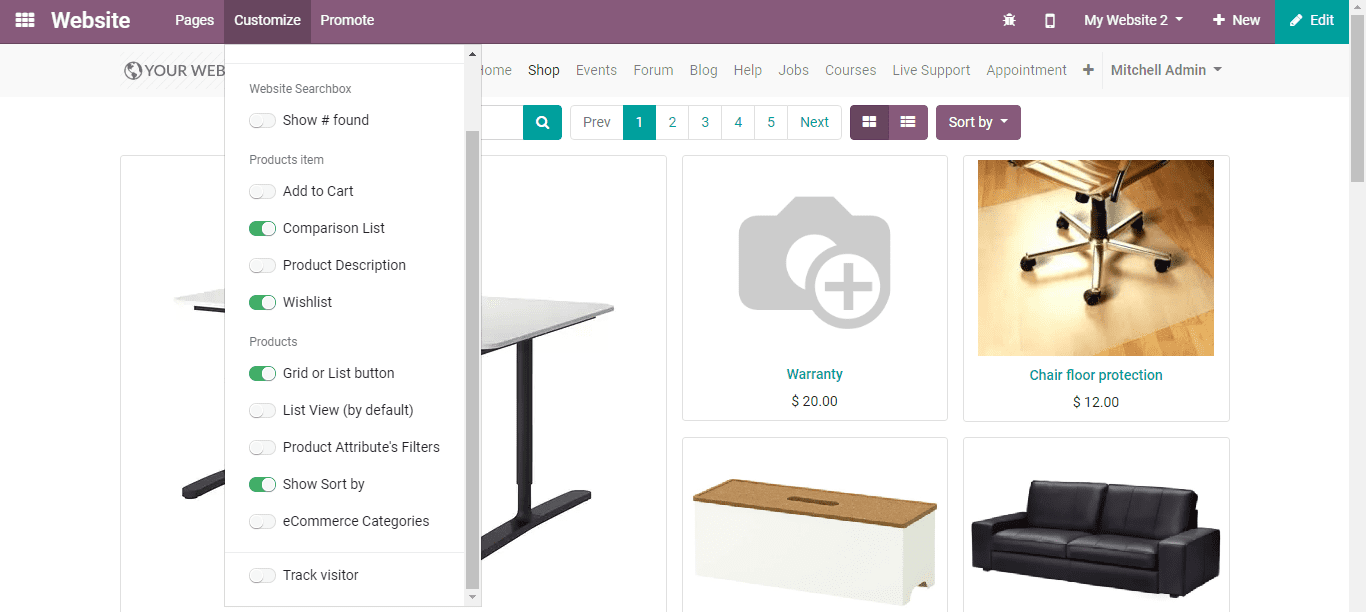Select page 1 in pagination

pyautogui.click(x=639, y=122)
